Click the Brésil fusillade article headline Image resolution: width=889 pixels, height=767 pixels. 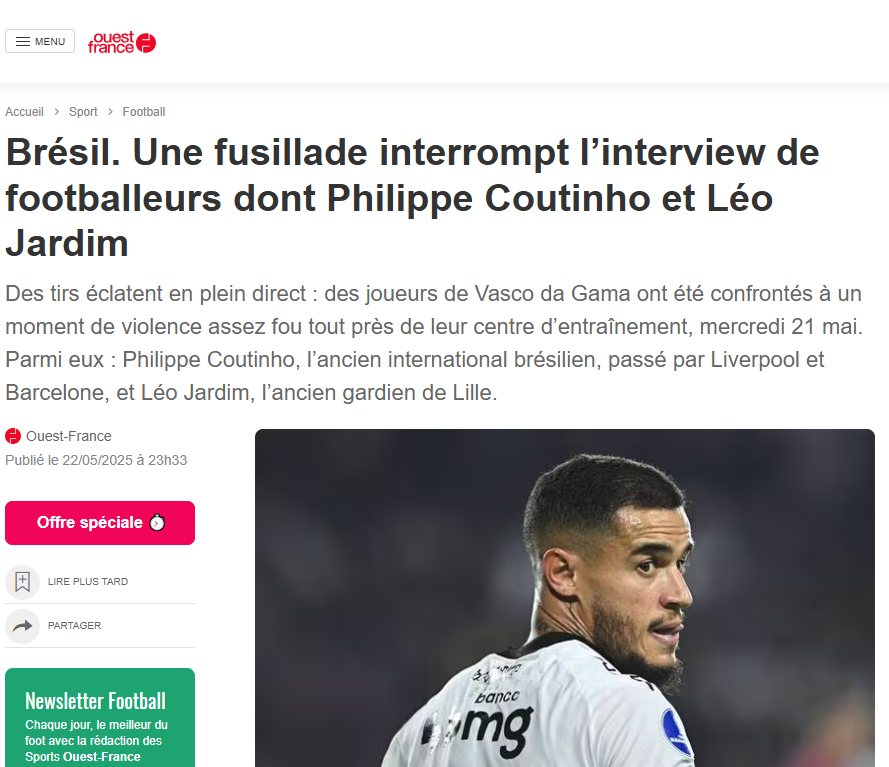[412, 198]
